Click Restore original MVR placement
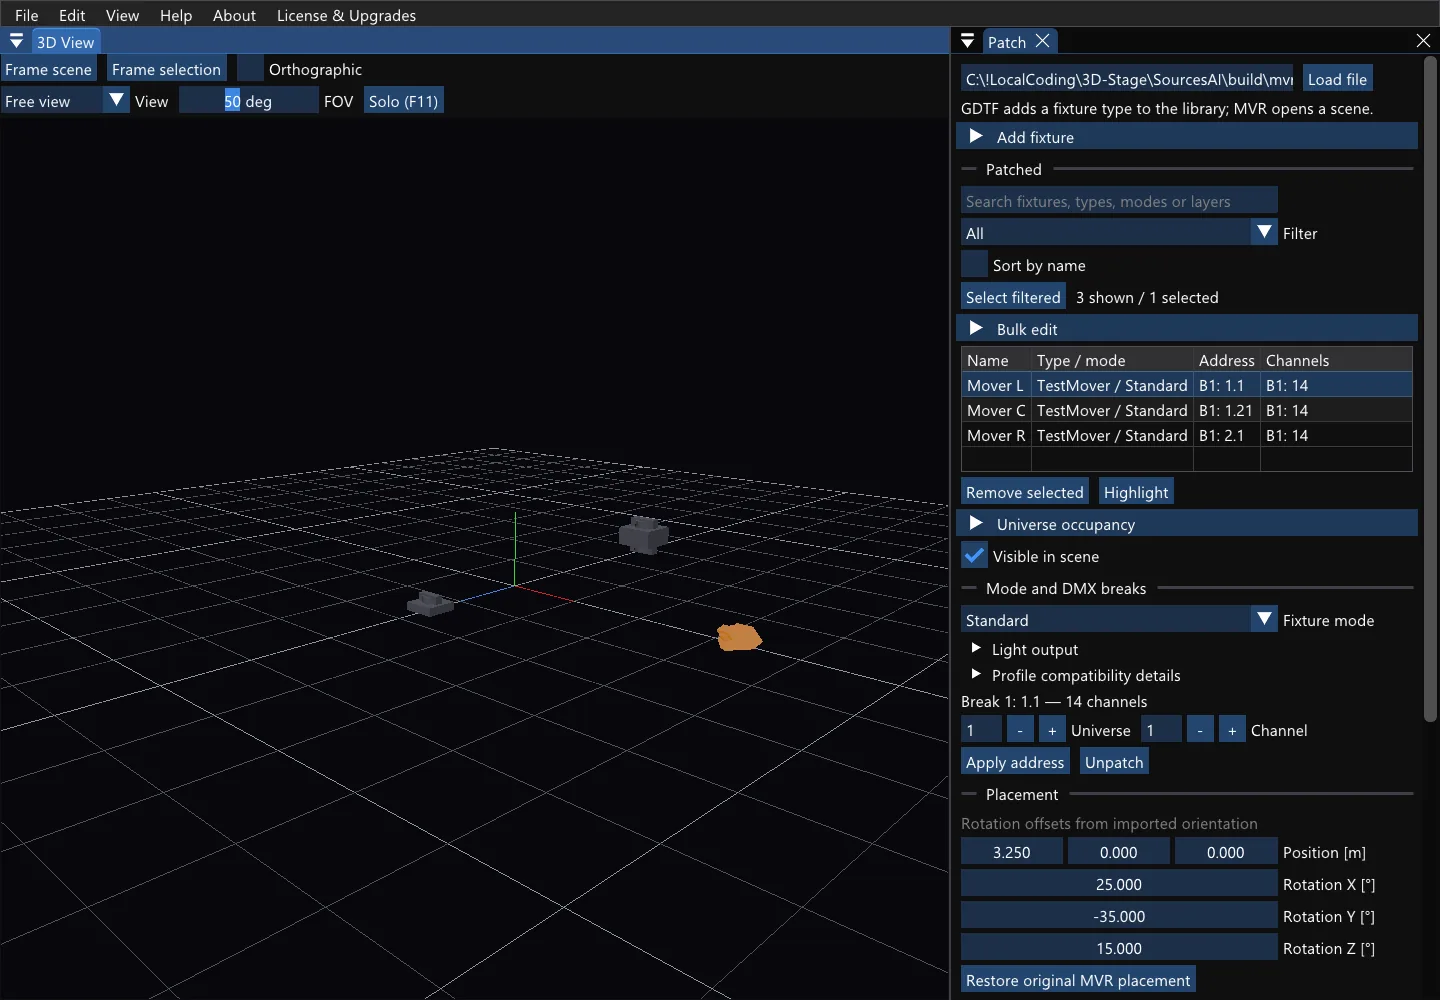Screen dimensions: 1440x1000 coord(1078,980)
